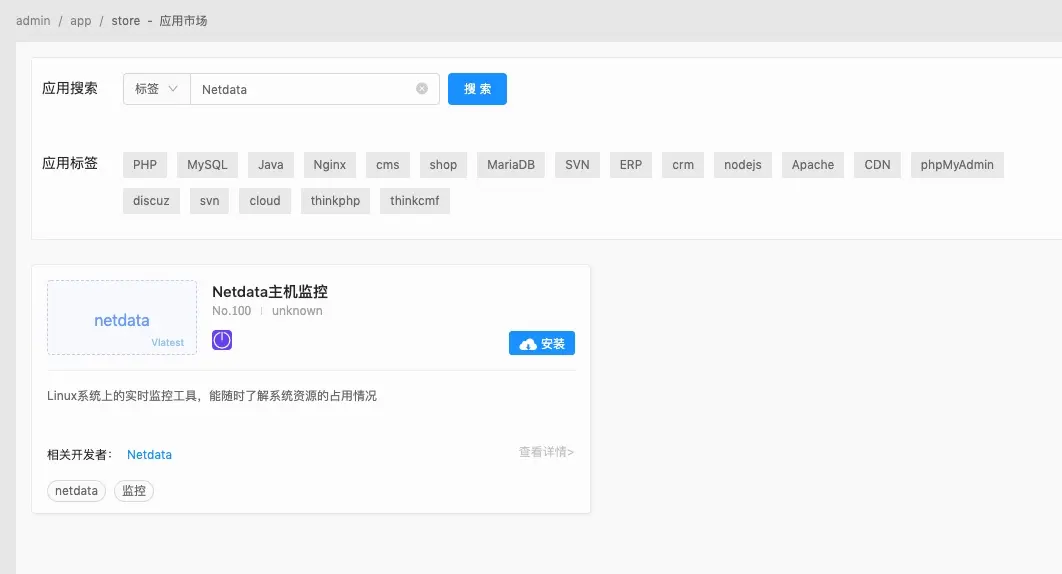Select the nodejs tag

pyautogui.click(x=743, y=165)
